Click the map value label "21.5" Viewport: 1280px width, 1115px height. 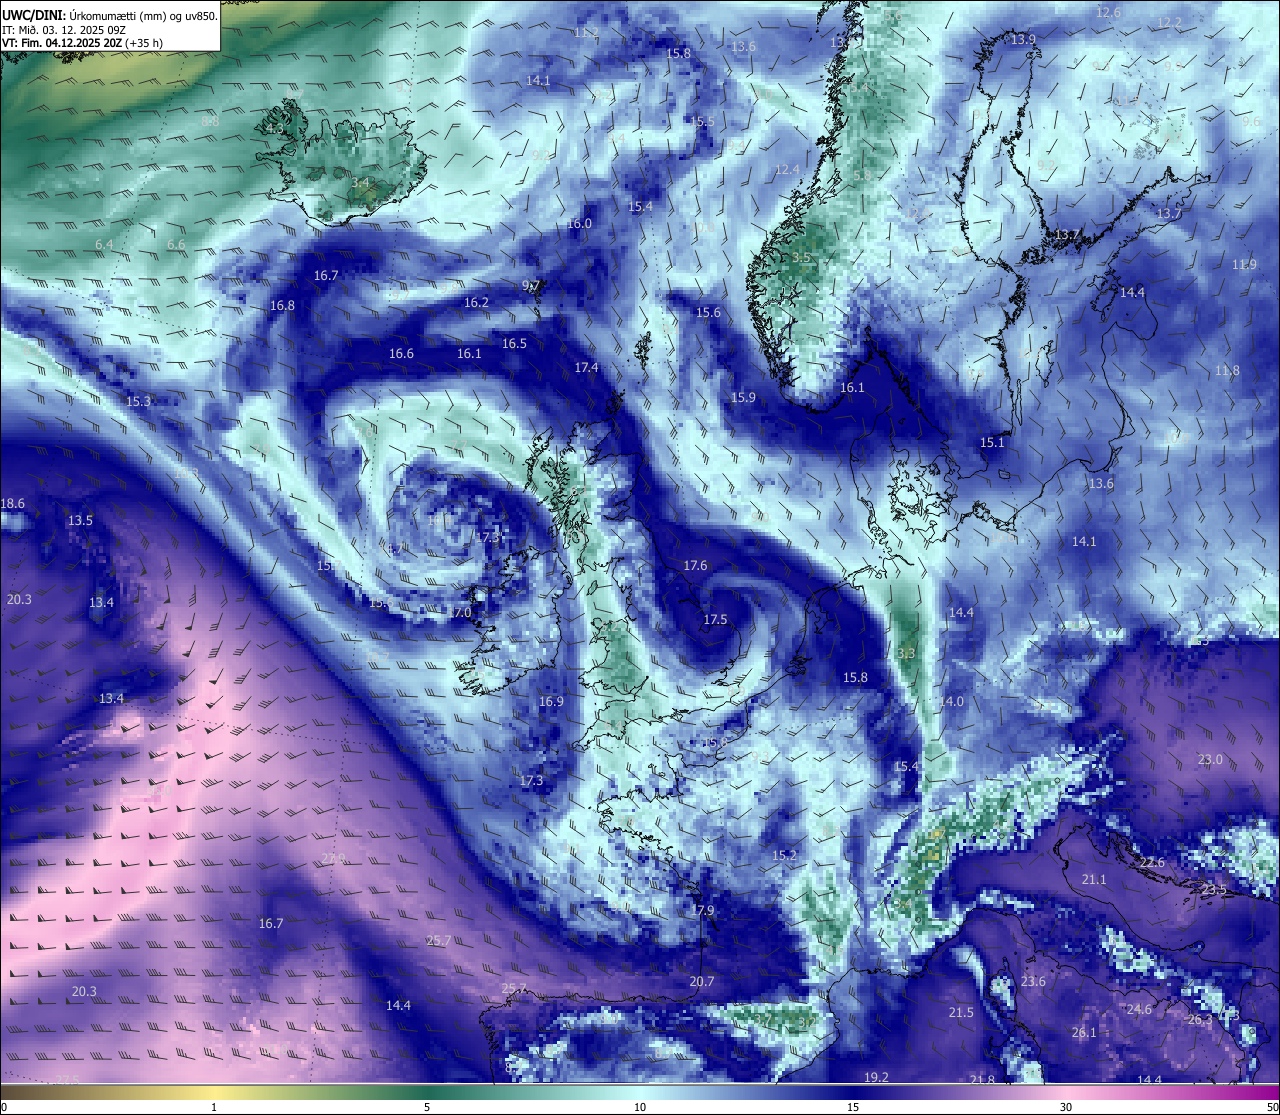pyautogui.click(x=961, y=1013)
